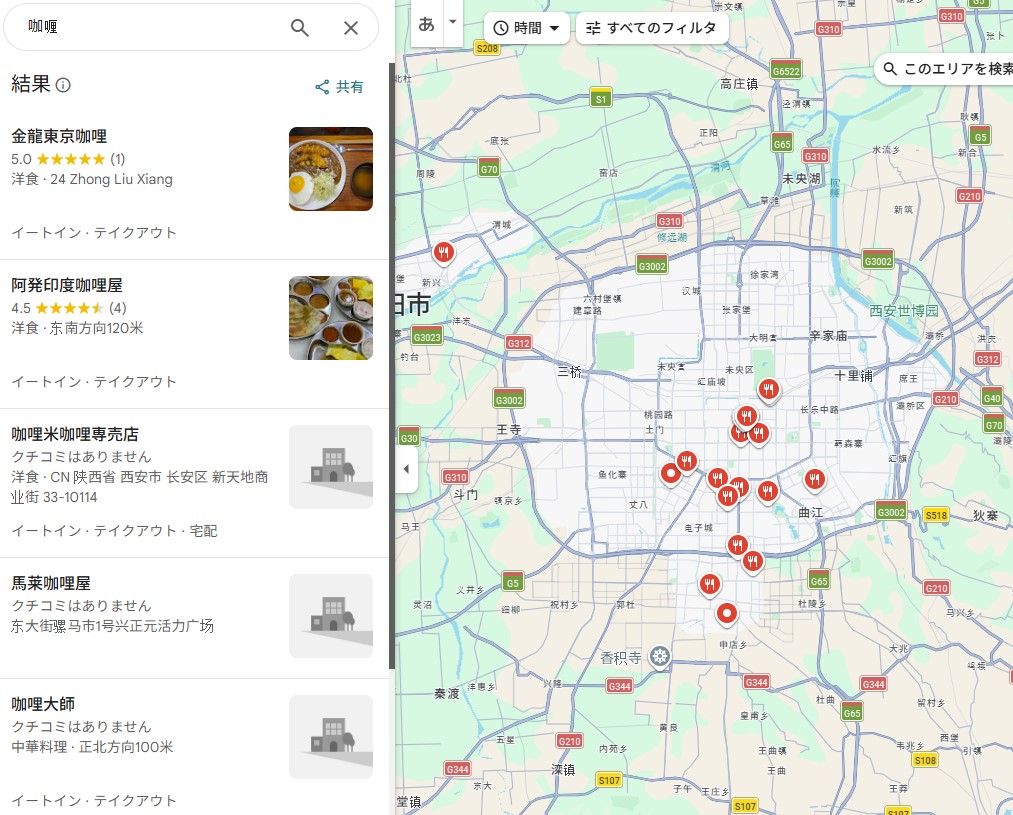
Task: Open 金龍東京咖哩 result
Action: [59, 136]
